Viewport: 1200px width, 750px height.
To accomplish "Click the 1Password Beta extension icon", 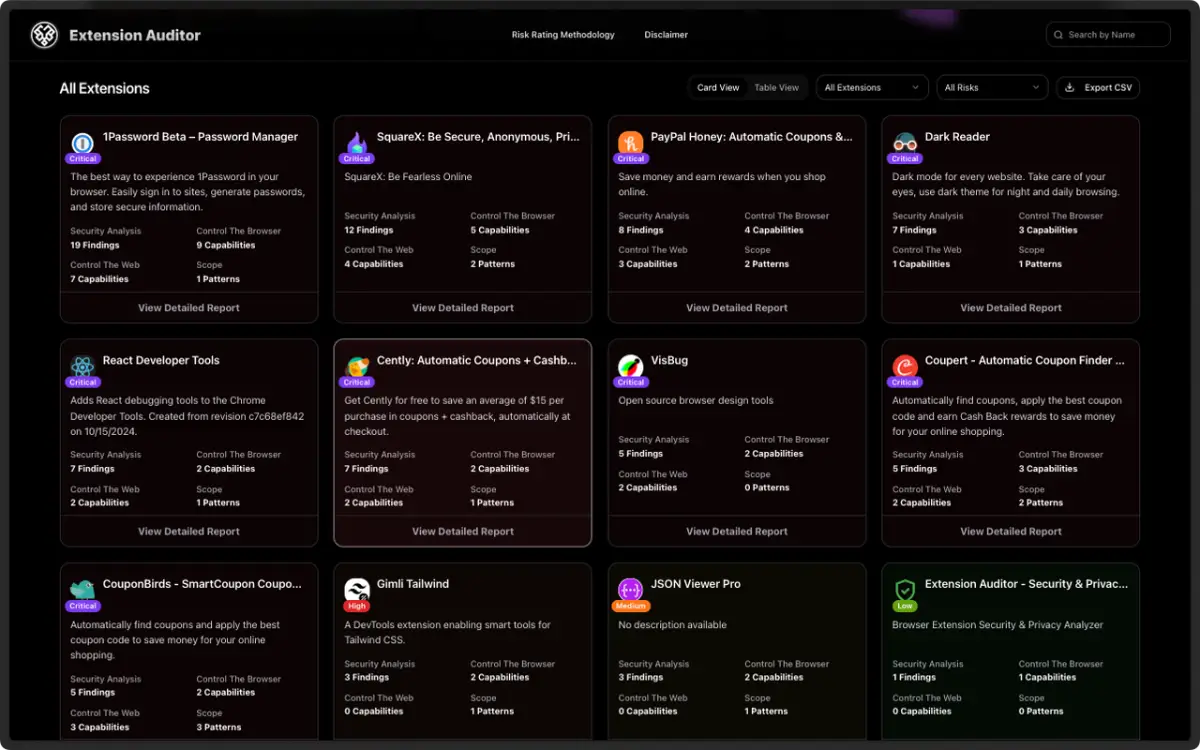I will [x=83, y=142].
